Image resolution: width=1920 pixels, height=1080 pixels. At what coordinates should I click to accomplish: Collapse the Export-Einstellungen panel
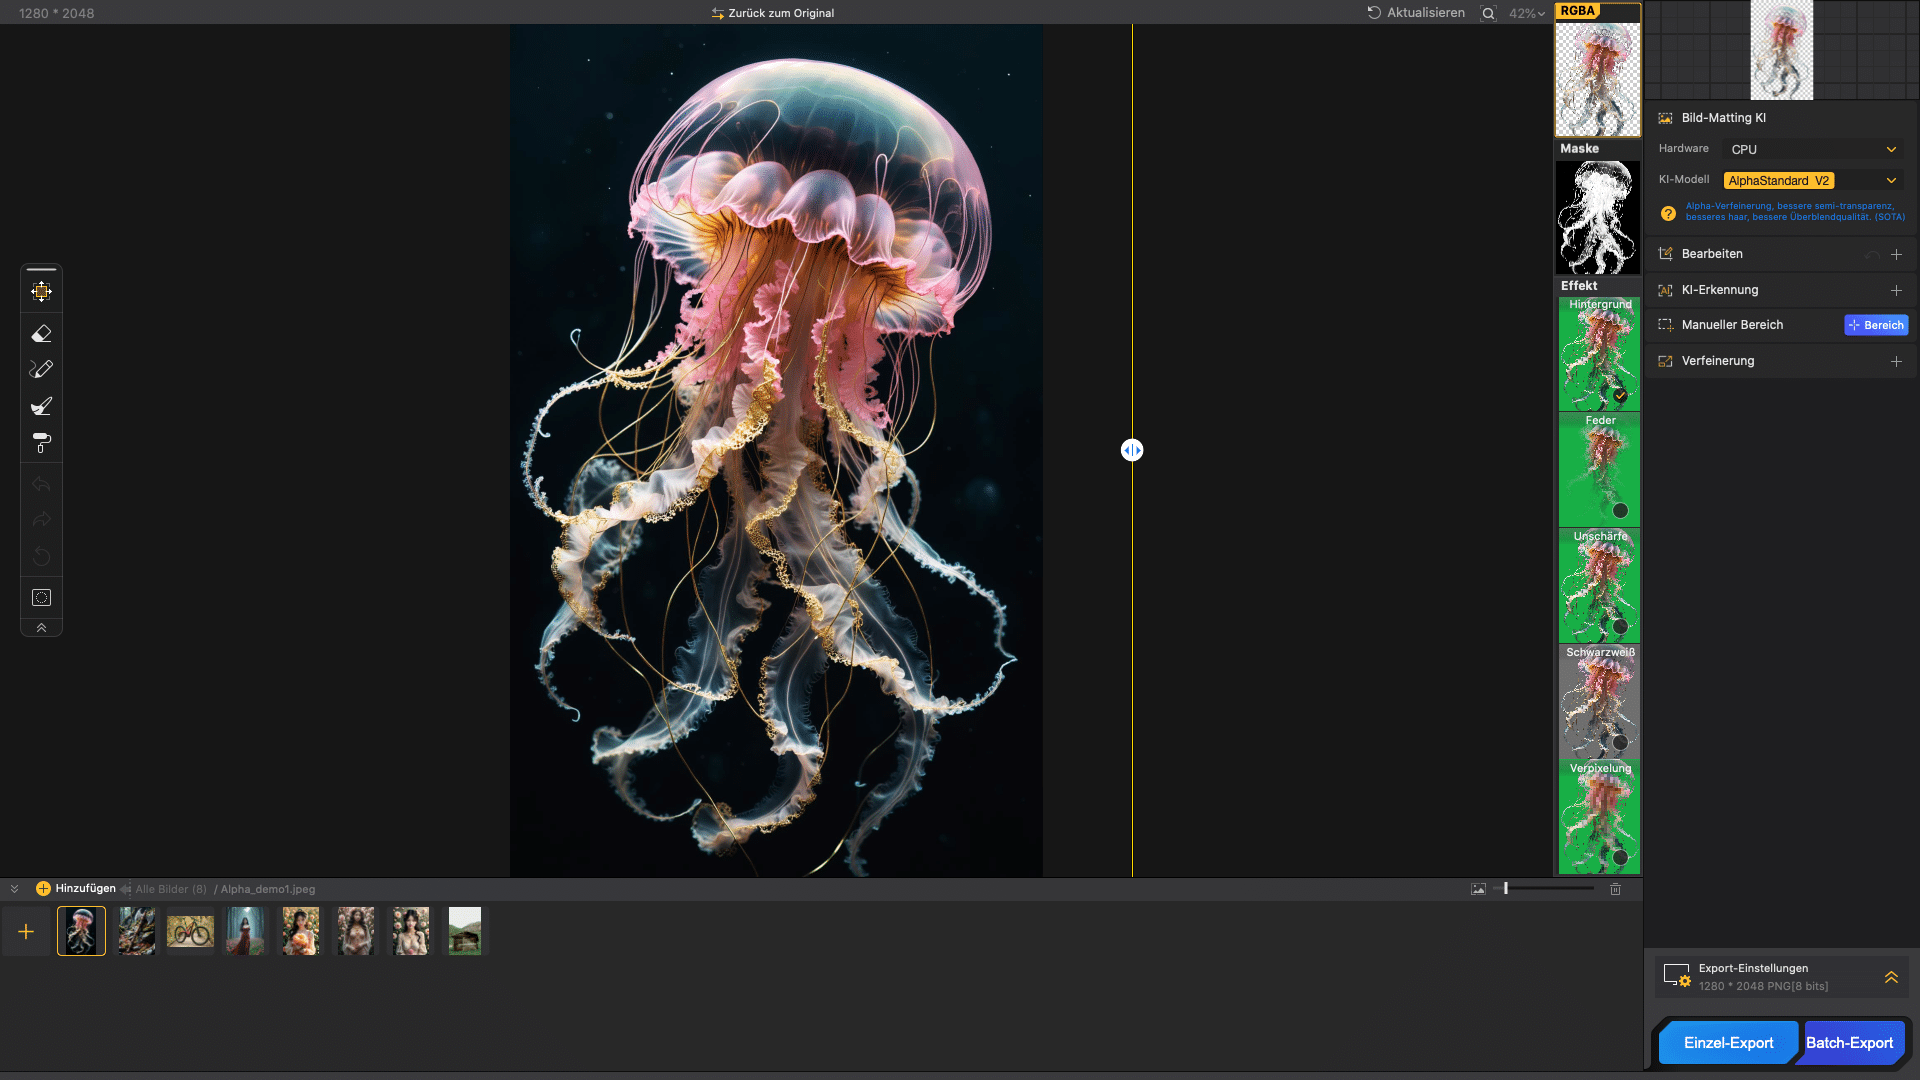tap(1891, 977)
